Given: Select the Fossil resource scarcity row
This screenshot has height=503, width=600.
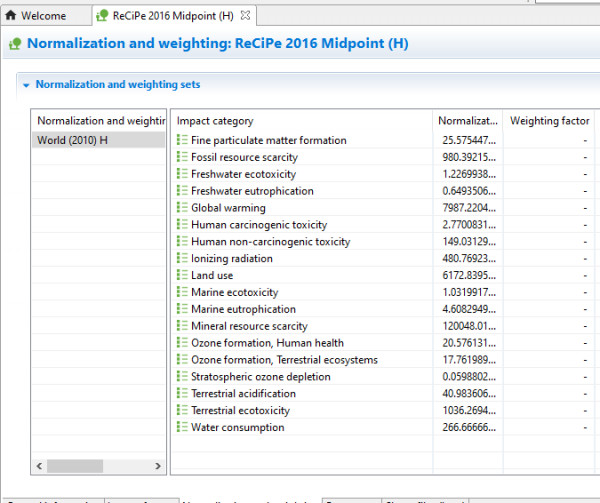Looking at the screenshot, I should tap(383, 157).
